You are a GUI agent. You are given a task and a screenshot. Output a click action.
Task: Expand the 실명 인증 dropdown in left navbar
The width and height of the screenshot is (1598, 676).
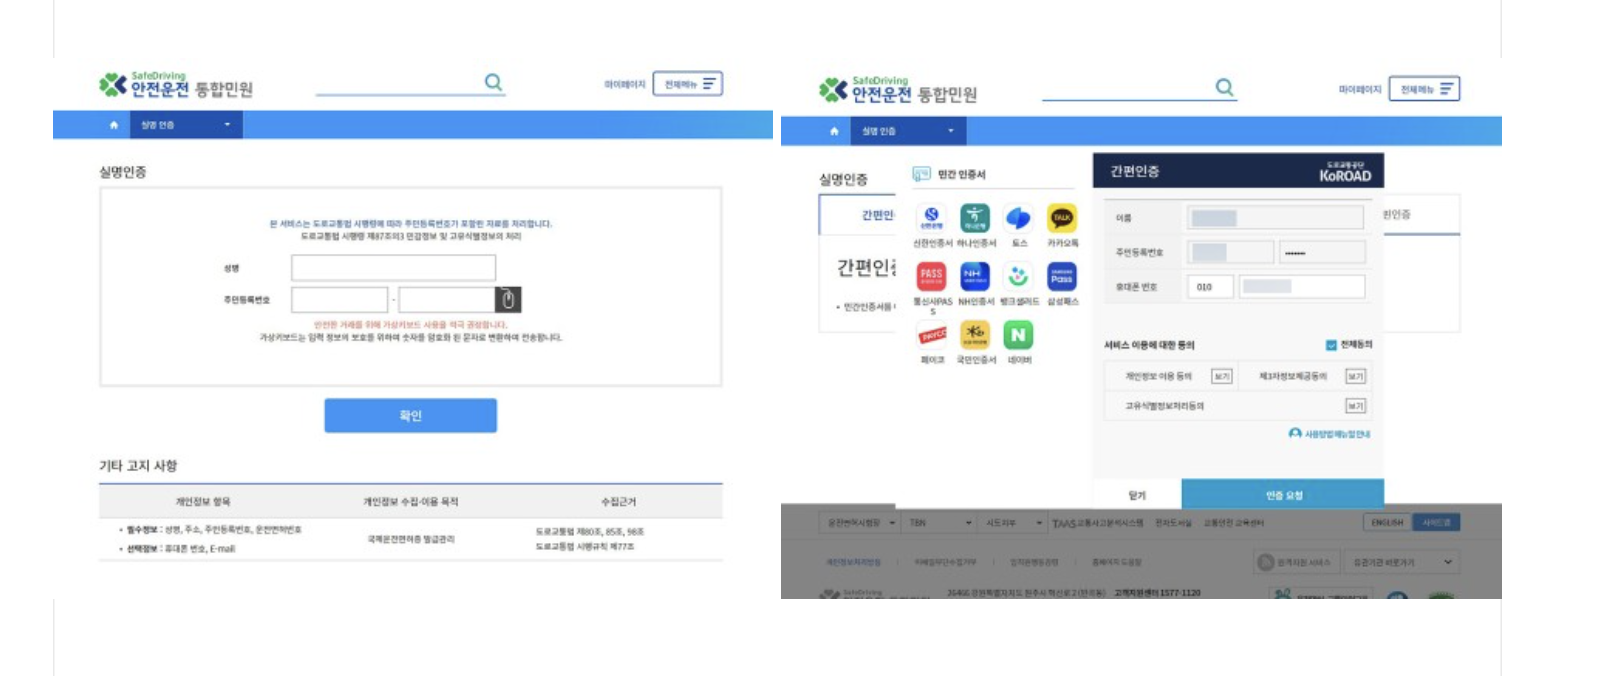(186, 125)
